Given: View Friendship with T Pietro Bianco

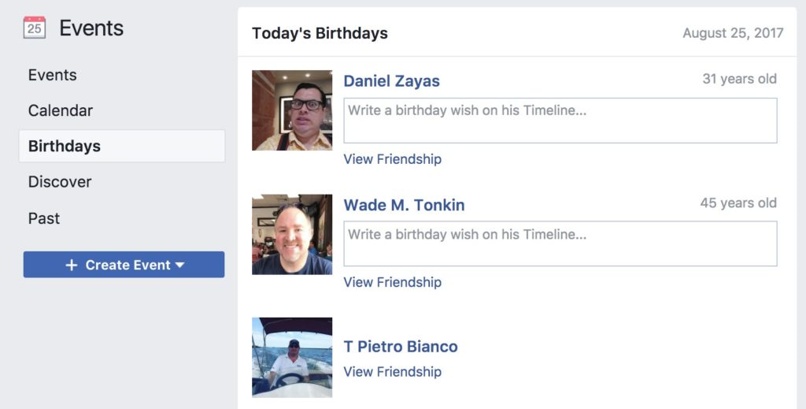Looking at the screenshot, I should tap(392, 372).
